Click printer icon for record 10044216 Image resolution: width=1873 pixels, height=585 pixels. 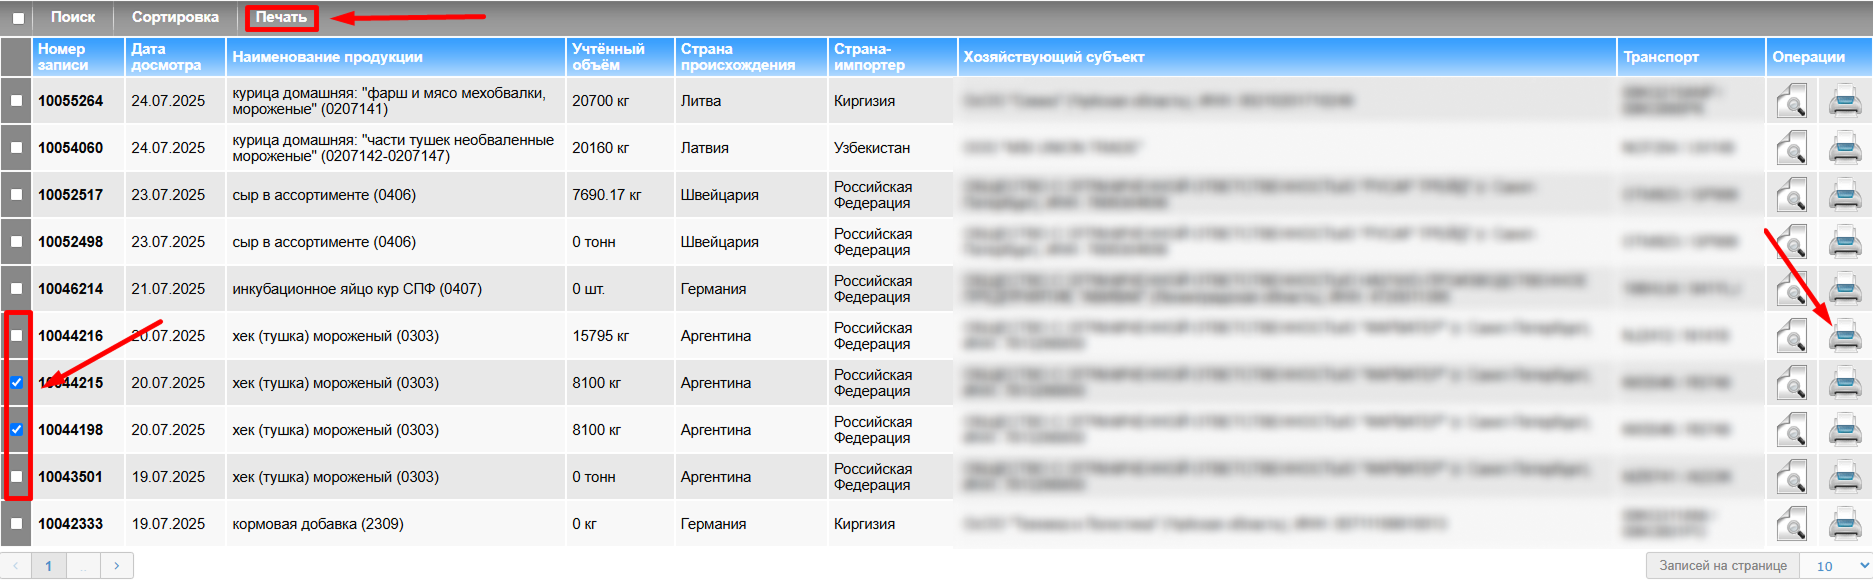coord(1844,336)
